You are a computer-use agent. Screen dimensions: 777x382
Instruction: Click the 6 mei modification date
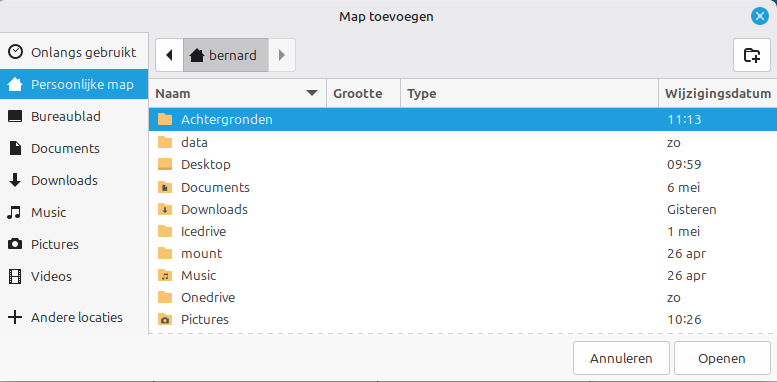point(683,188)
